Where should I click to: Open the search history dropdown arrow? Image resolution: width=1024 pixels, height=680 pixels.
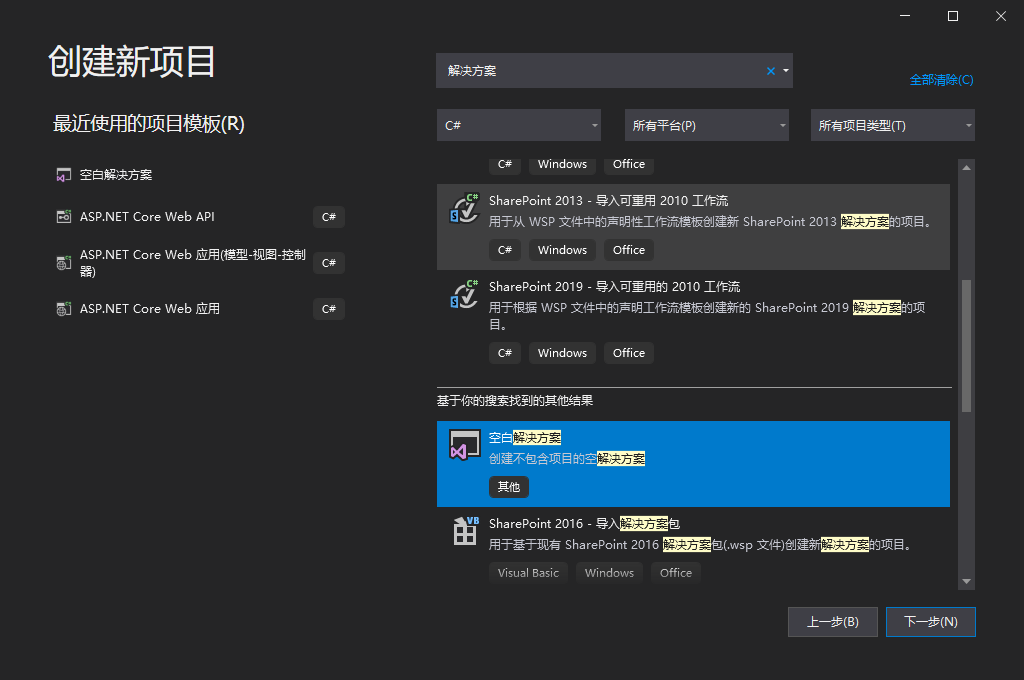tap(786, 70)
